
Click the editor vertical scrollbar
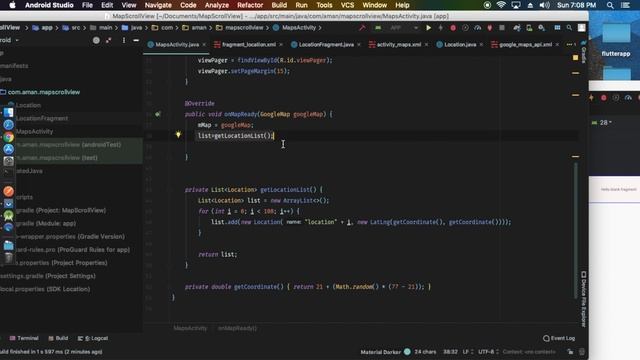coord(576,231)
